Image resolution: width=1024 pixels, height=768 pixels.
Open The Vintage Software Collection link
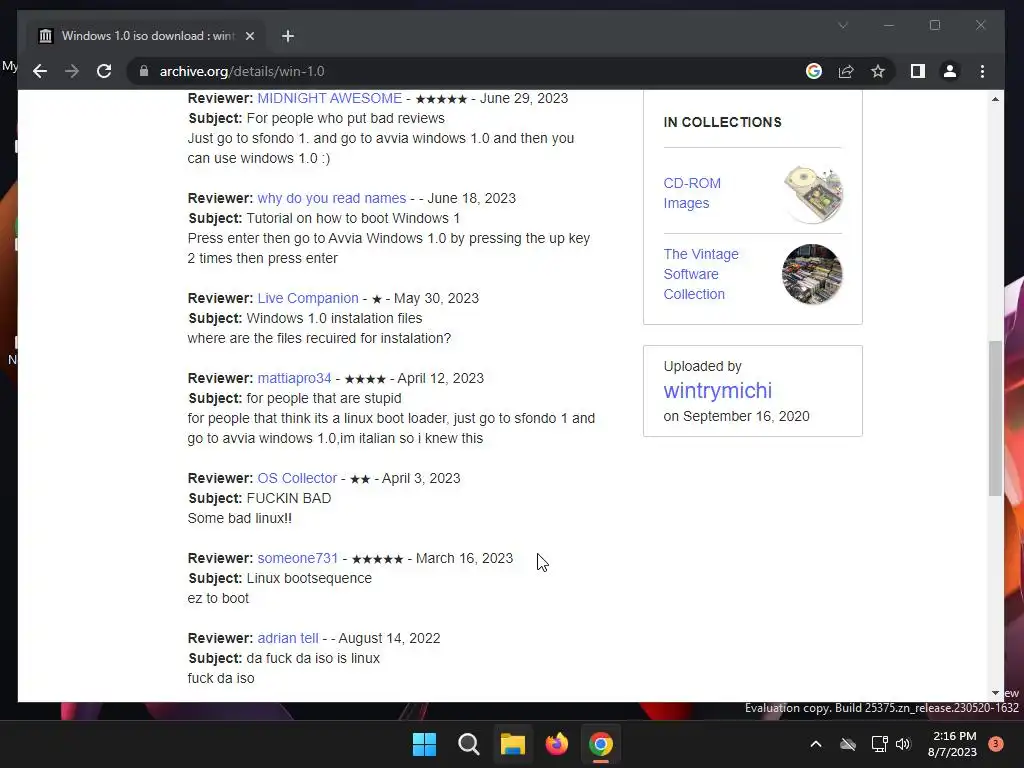point(701,274)
